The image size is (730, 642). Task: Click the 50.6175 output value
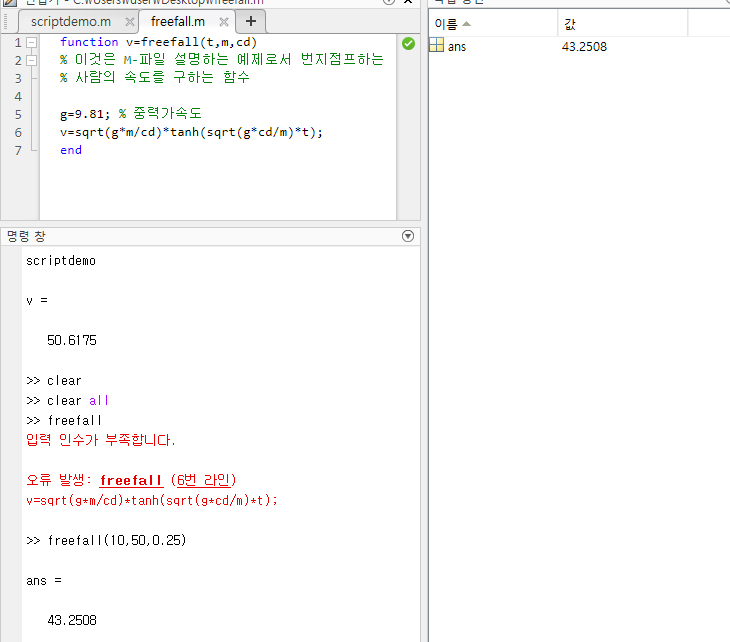72,340
